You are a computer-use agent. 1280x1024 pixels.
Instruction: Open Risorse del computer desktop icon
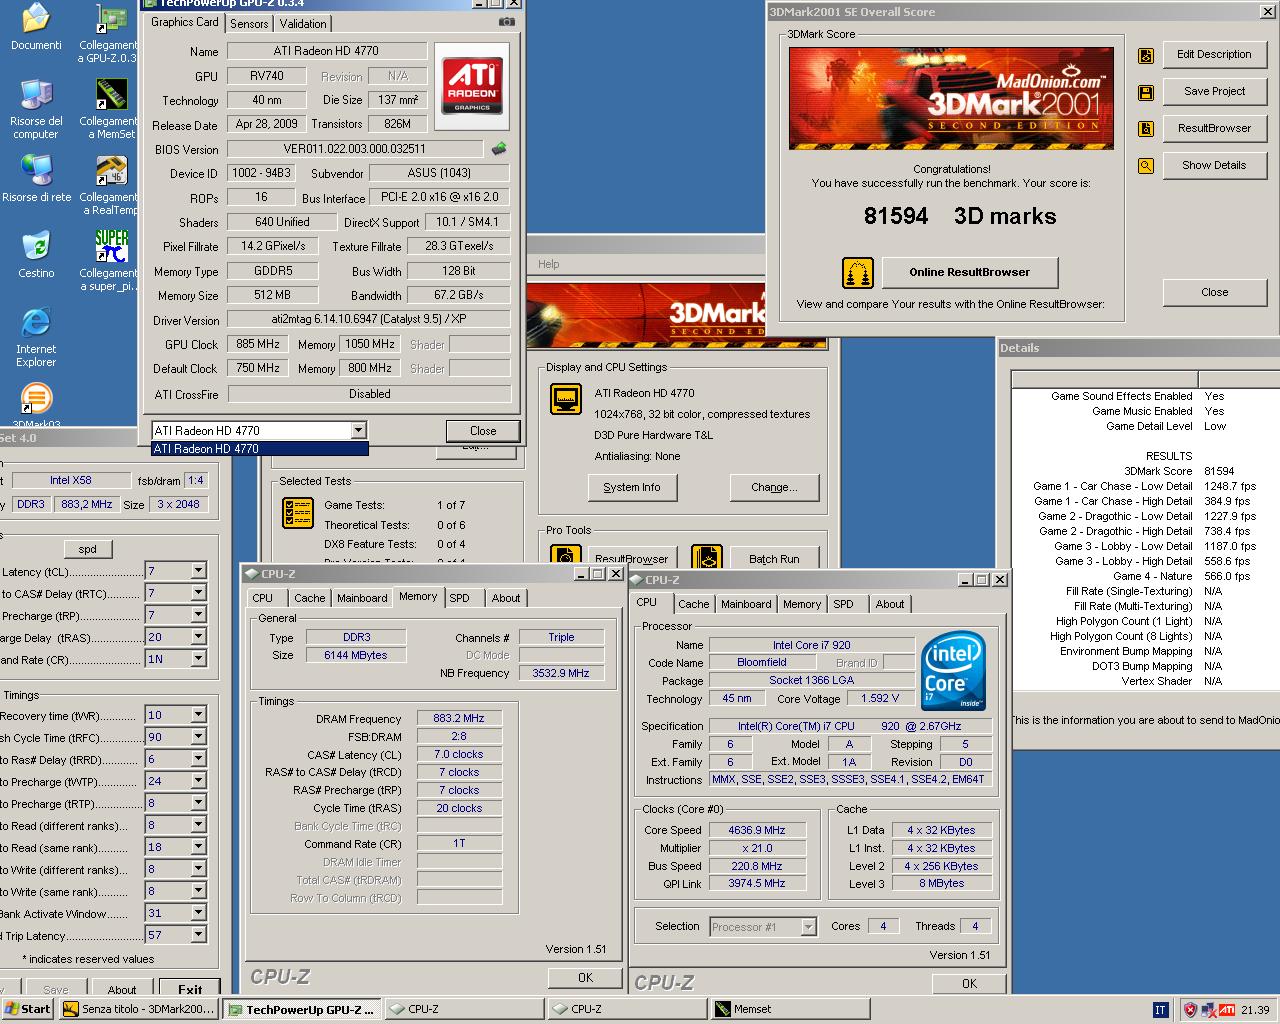[36, 110]
